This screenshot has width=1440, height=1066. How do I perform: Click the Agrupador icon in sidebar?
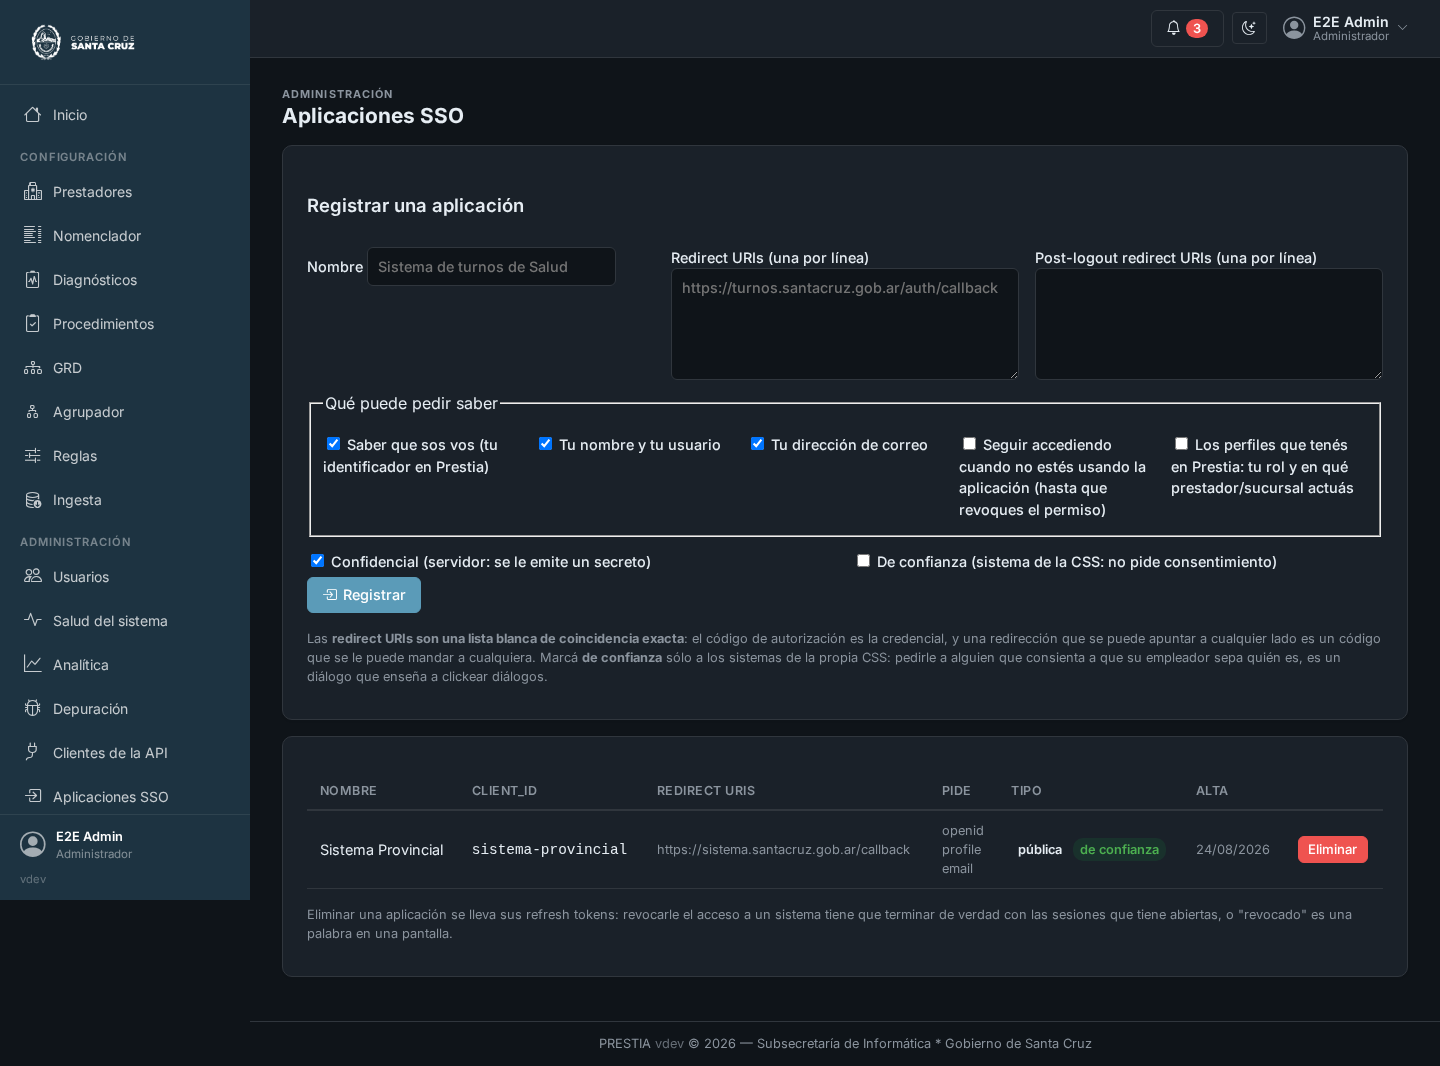tap(33, 411)
